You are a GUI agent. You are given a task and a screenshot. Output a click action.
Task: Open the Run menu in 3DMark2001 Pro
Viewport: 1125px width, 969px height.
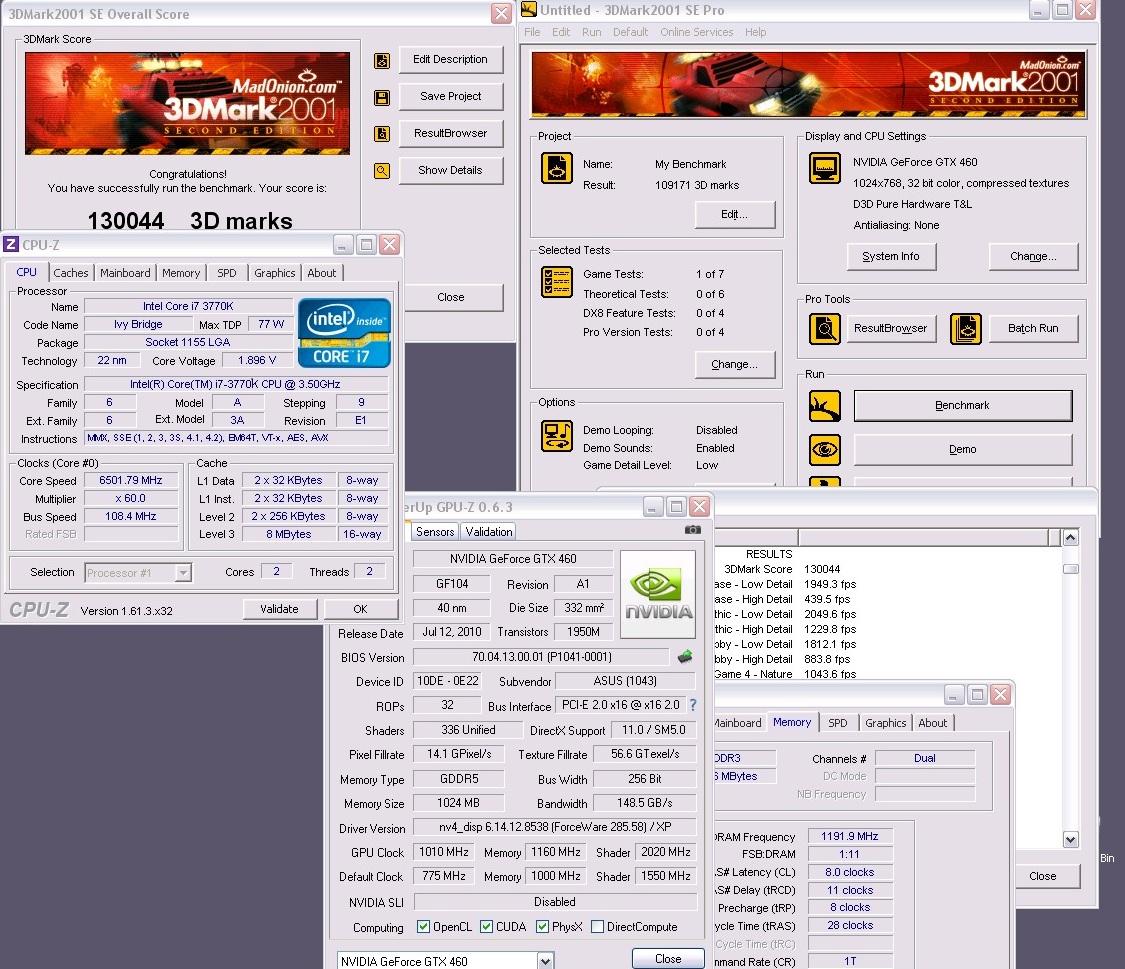pyautogui.click(x=592, y=32)
